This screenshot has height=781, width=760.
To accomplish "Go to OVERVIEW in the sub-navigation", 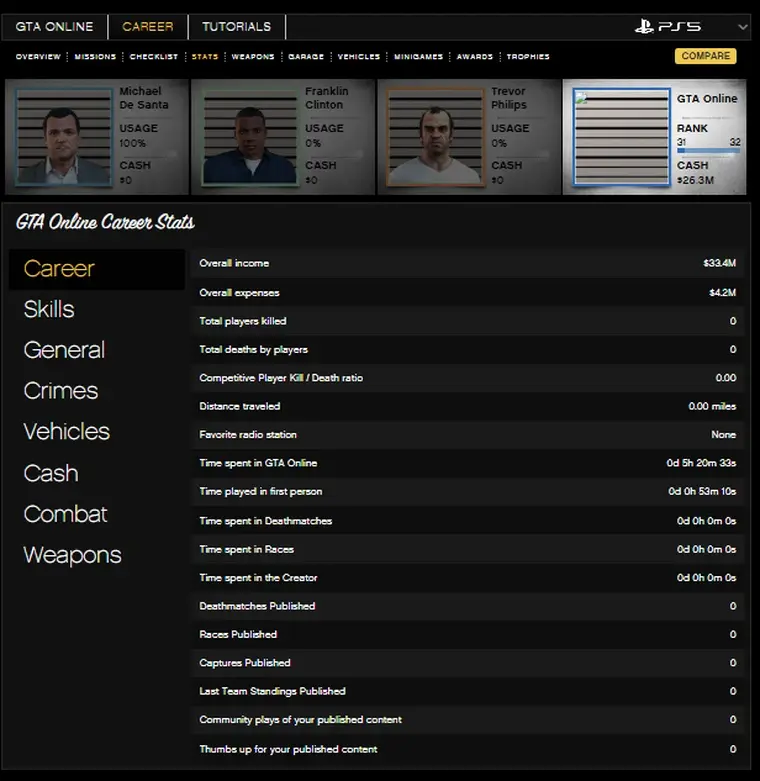I will point(38,57).
